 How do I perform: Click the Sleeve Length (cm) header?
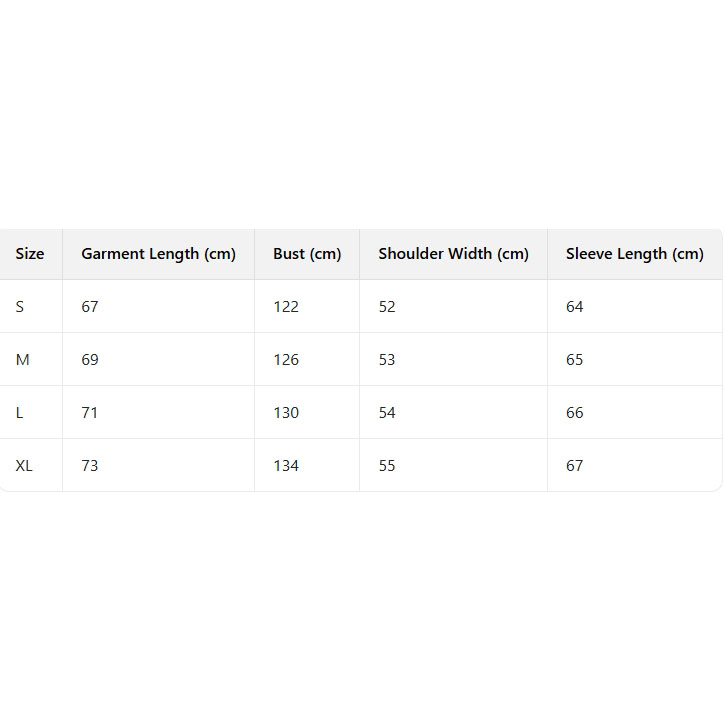click(634, 254)
